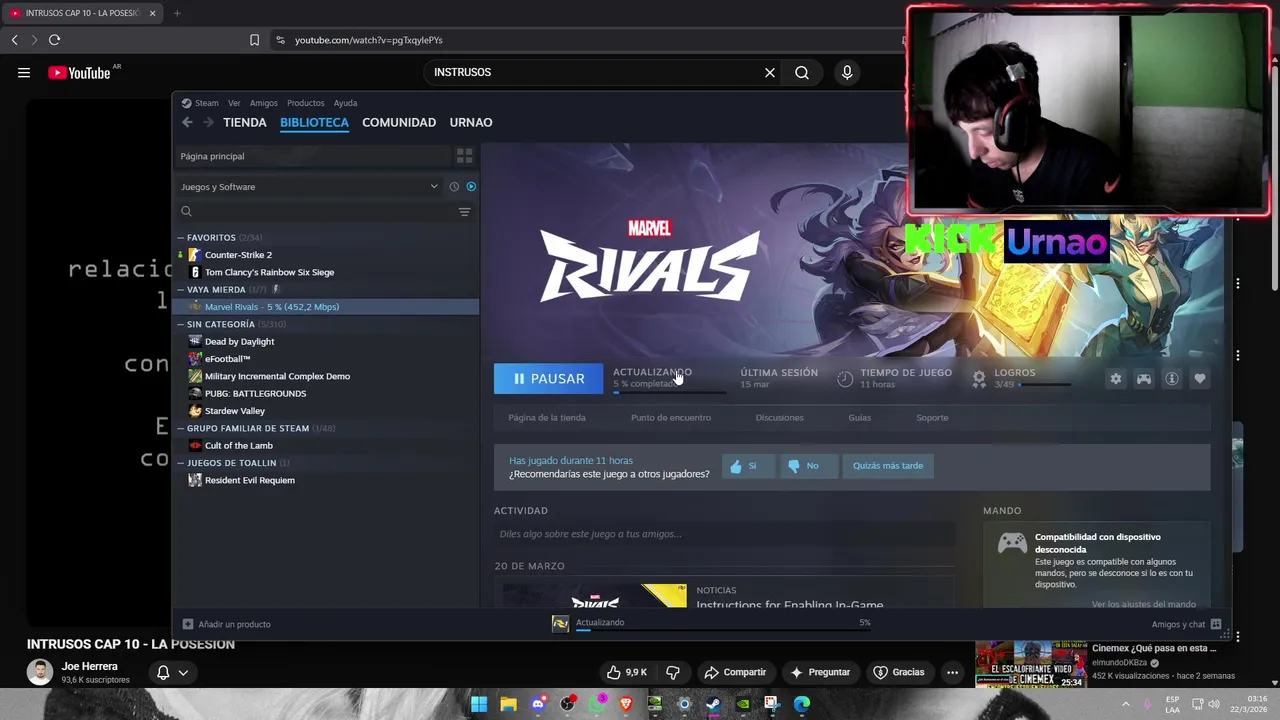Clear the YouTube search text
The height and width of the screenshot is (720, 1280).
[x=770, y=72]
